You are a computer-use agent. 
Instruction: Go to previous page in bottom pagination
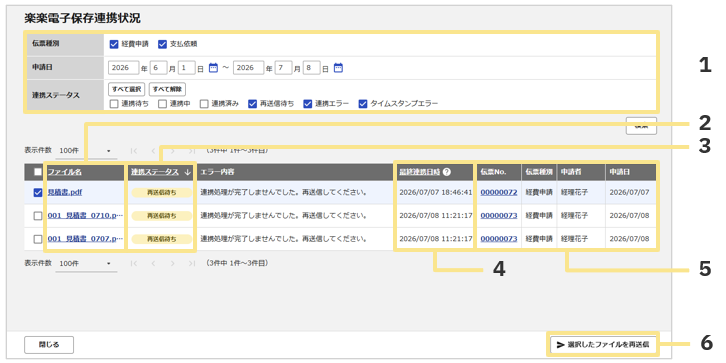click(x=153, y=263)
